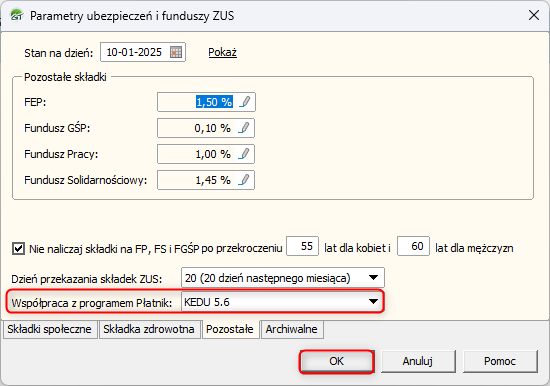Click the application icon in the title bar

pos(16,15)
